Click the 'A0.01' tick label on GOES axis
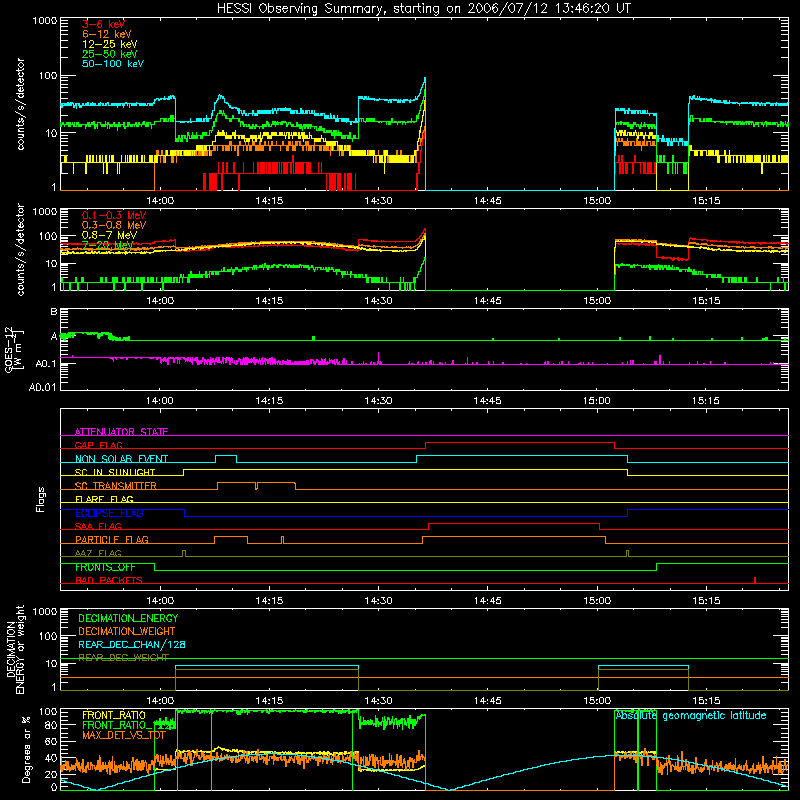 (x=43, y=387)
